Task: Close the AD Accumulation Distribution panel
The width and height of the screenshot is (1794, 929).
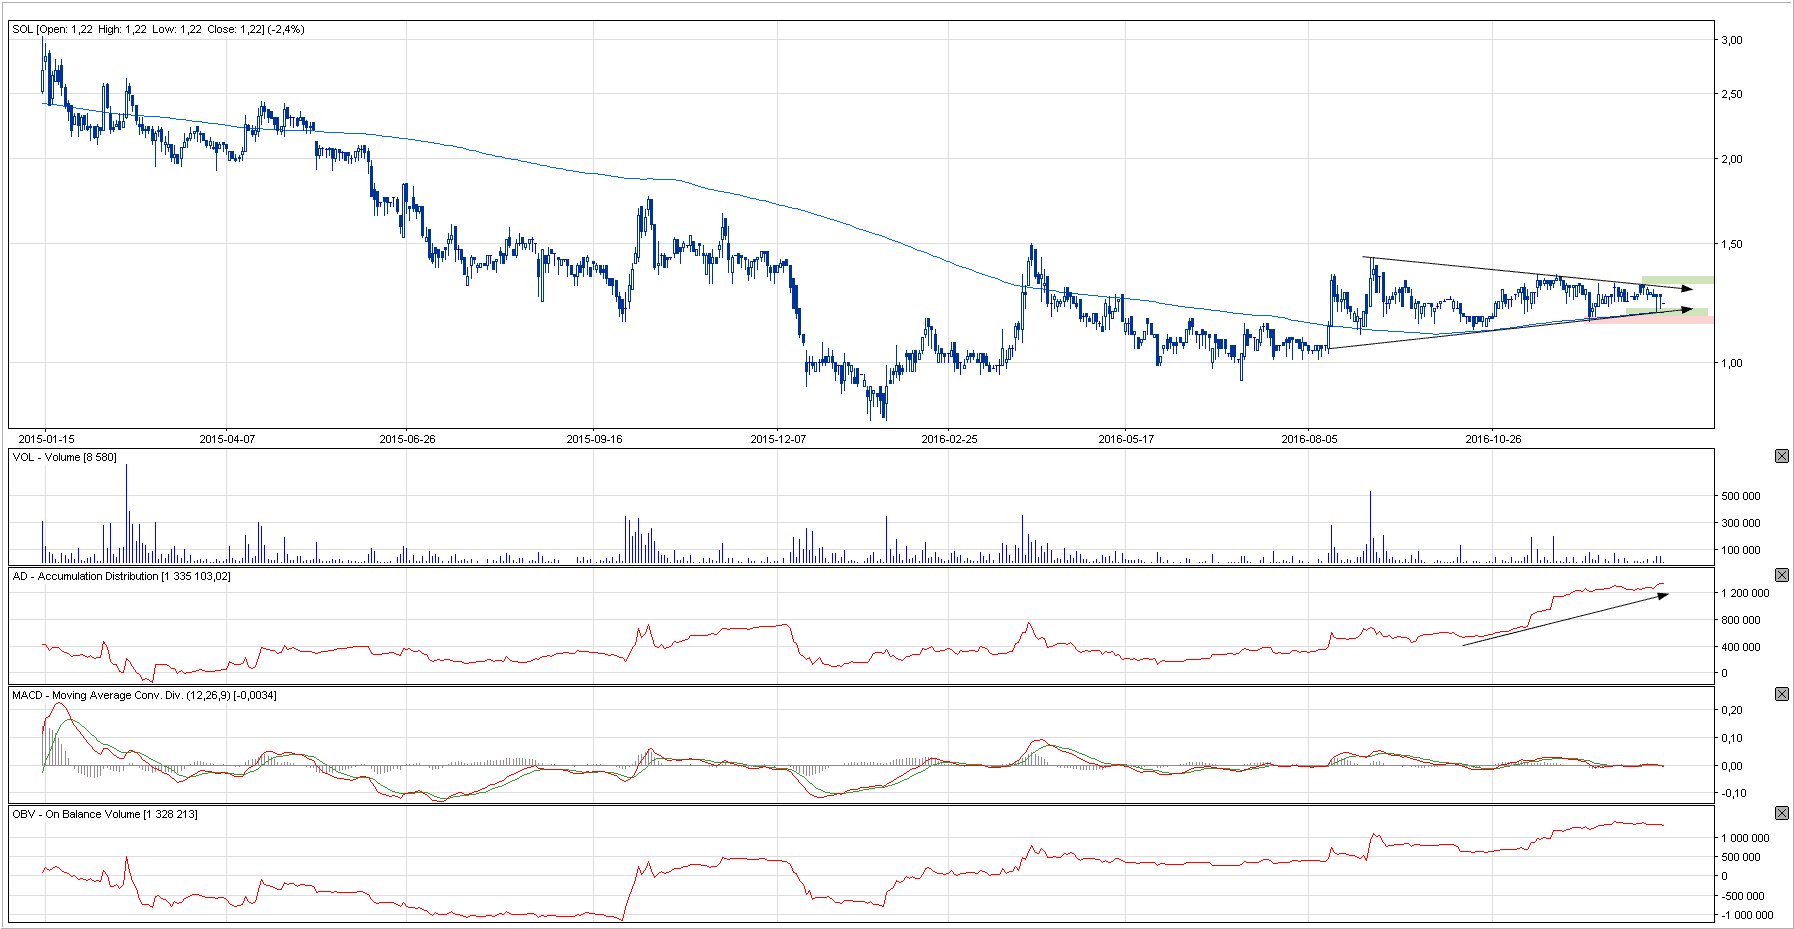Action: (x=1781, y=575)
